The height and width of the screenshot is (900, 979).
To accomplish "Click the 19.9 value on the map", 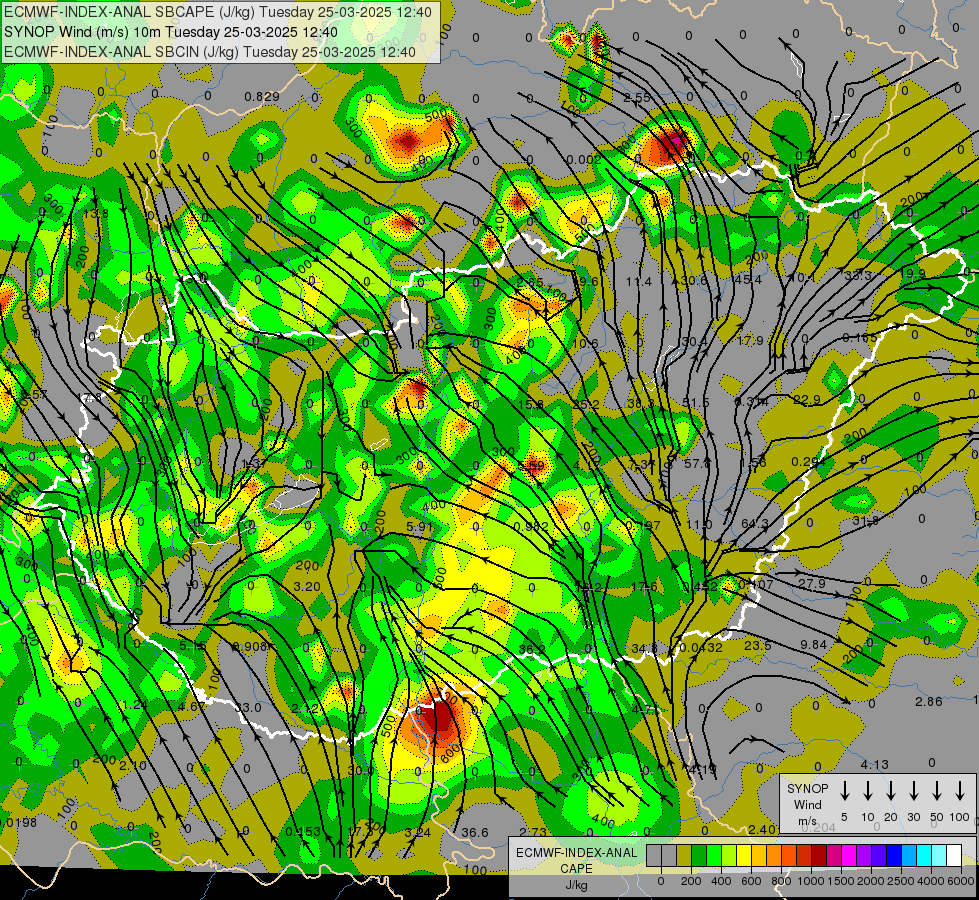I will [x=913, y=274].
